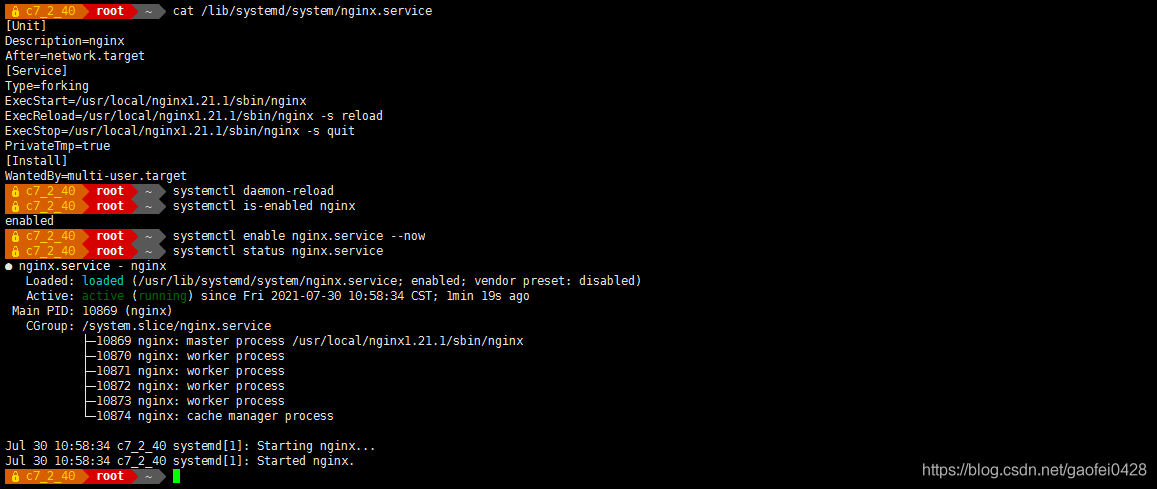This screenshot has height=489, width=1157.
Task: Click the gray tilde segment on the first prompt
Action: point(150,11)
